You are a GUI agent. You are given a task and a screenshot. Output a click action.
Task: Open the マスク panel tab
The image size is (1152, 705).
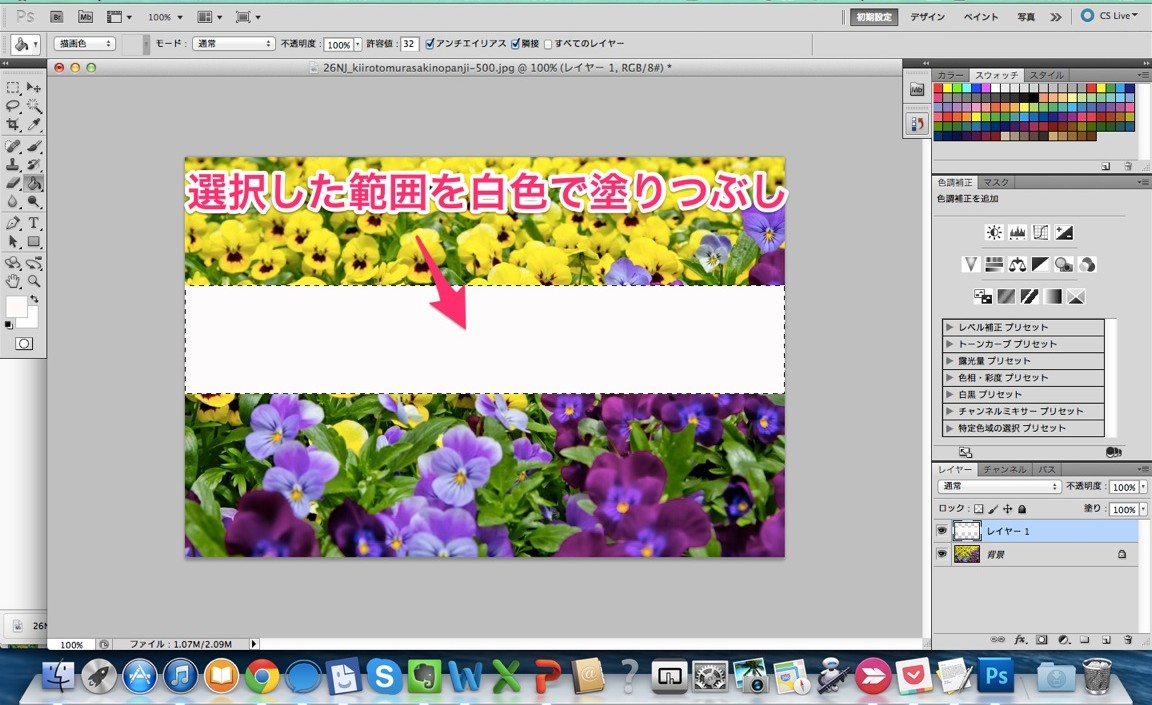pos(995,182)
